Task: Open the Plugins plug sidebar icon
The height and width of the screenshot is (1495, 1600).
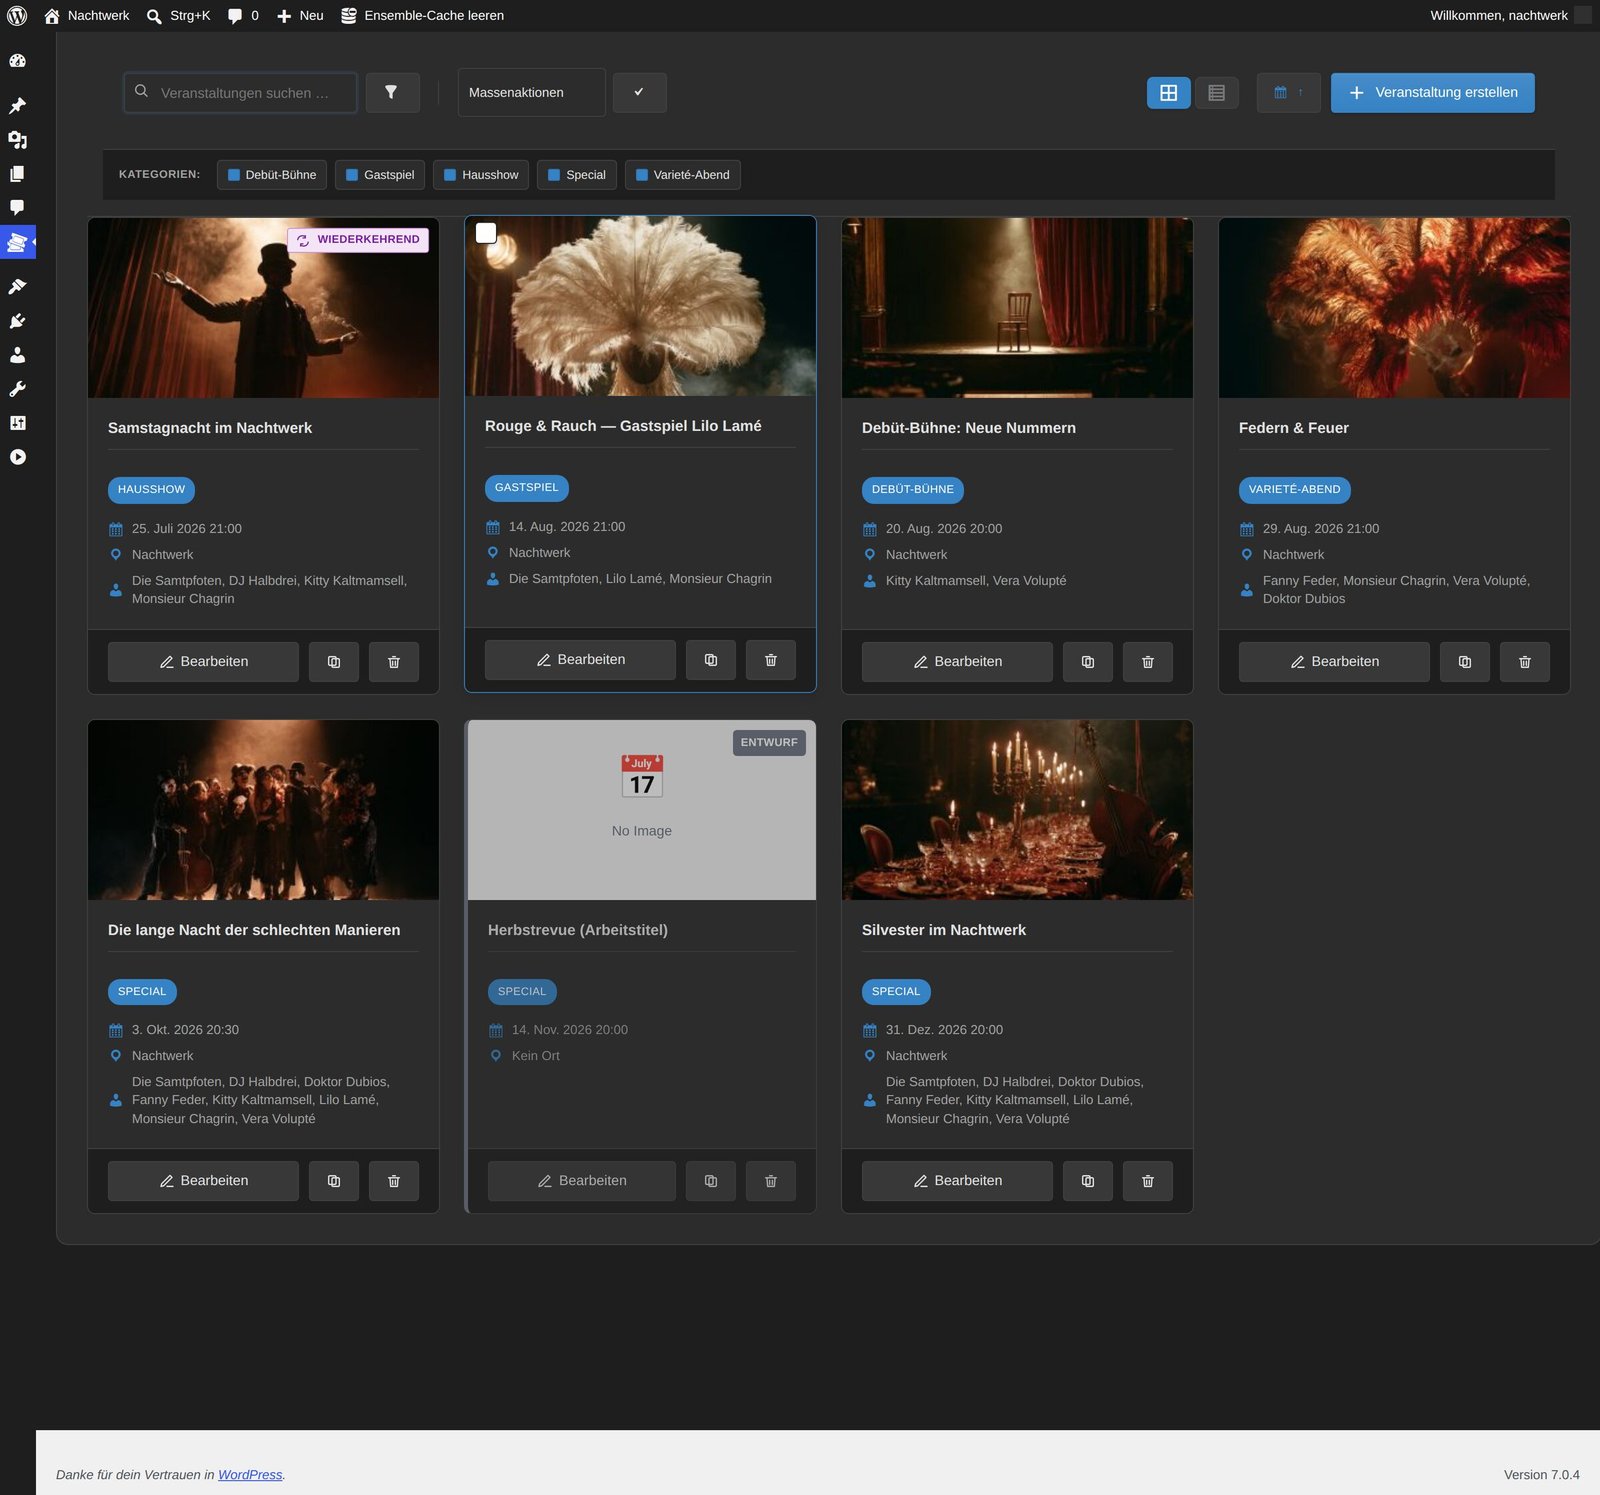Action: click(x=17, y=321)
